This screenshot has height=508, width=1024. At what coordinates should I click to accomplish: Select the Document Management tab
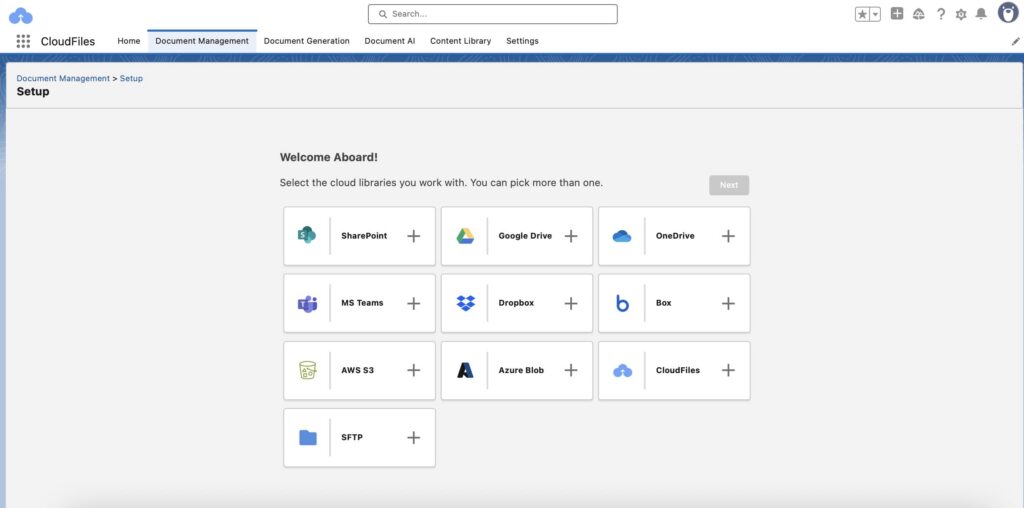202,41
